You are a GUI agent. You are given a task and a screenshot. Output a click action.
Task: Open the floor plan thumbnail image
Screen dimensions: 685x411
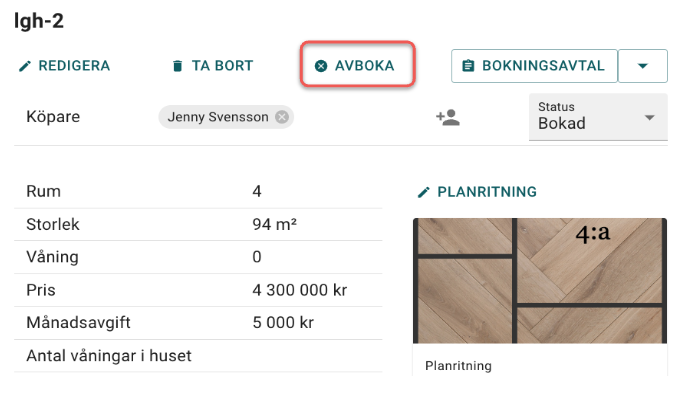[539, 281]
